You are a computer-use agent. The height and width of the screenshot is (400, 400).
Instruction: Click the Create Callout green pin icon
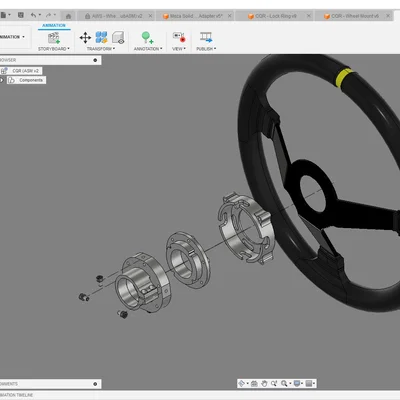pyautogui.click(x=147, y=37)
